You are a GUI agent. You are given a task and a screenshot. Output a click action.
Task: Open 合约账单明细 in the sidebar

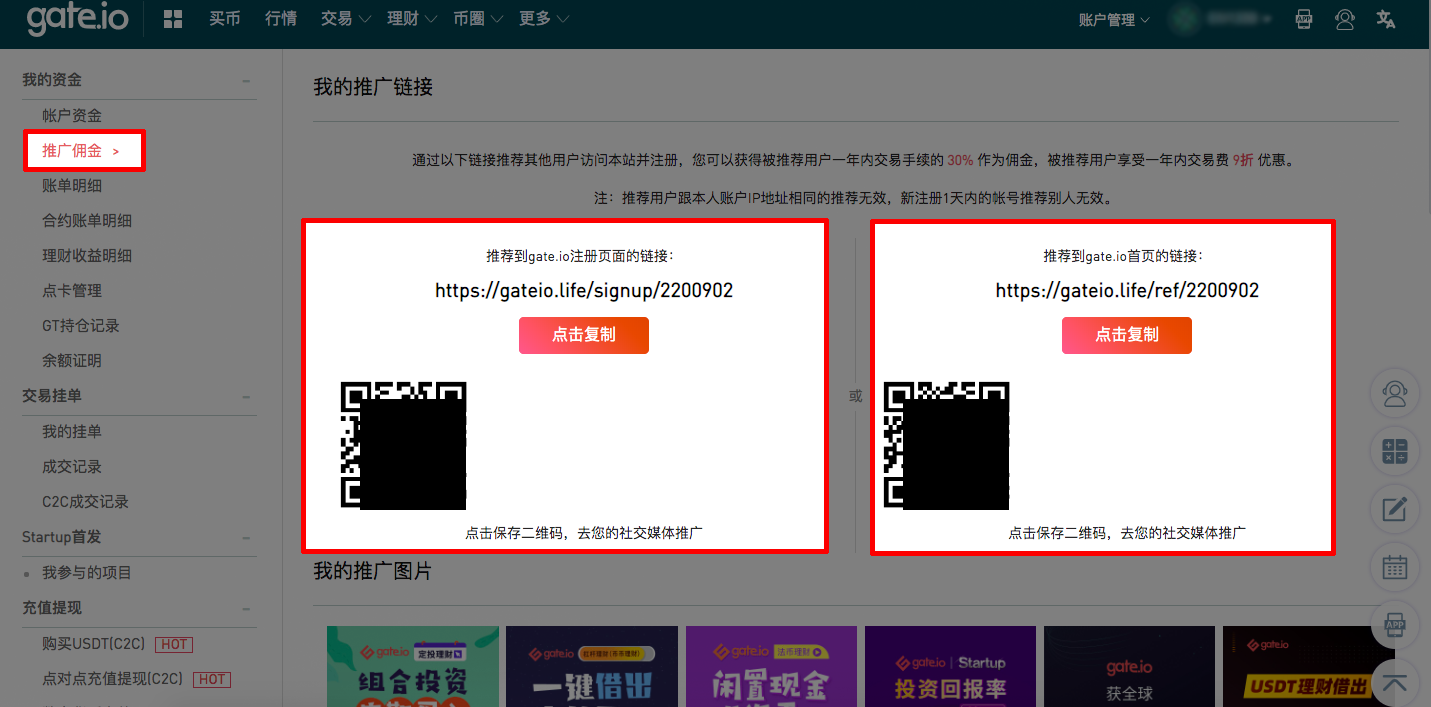coord(87,221)
